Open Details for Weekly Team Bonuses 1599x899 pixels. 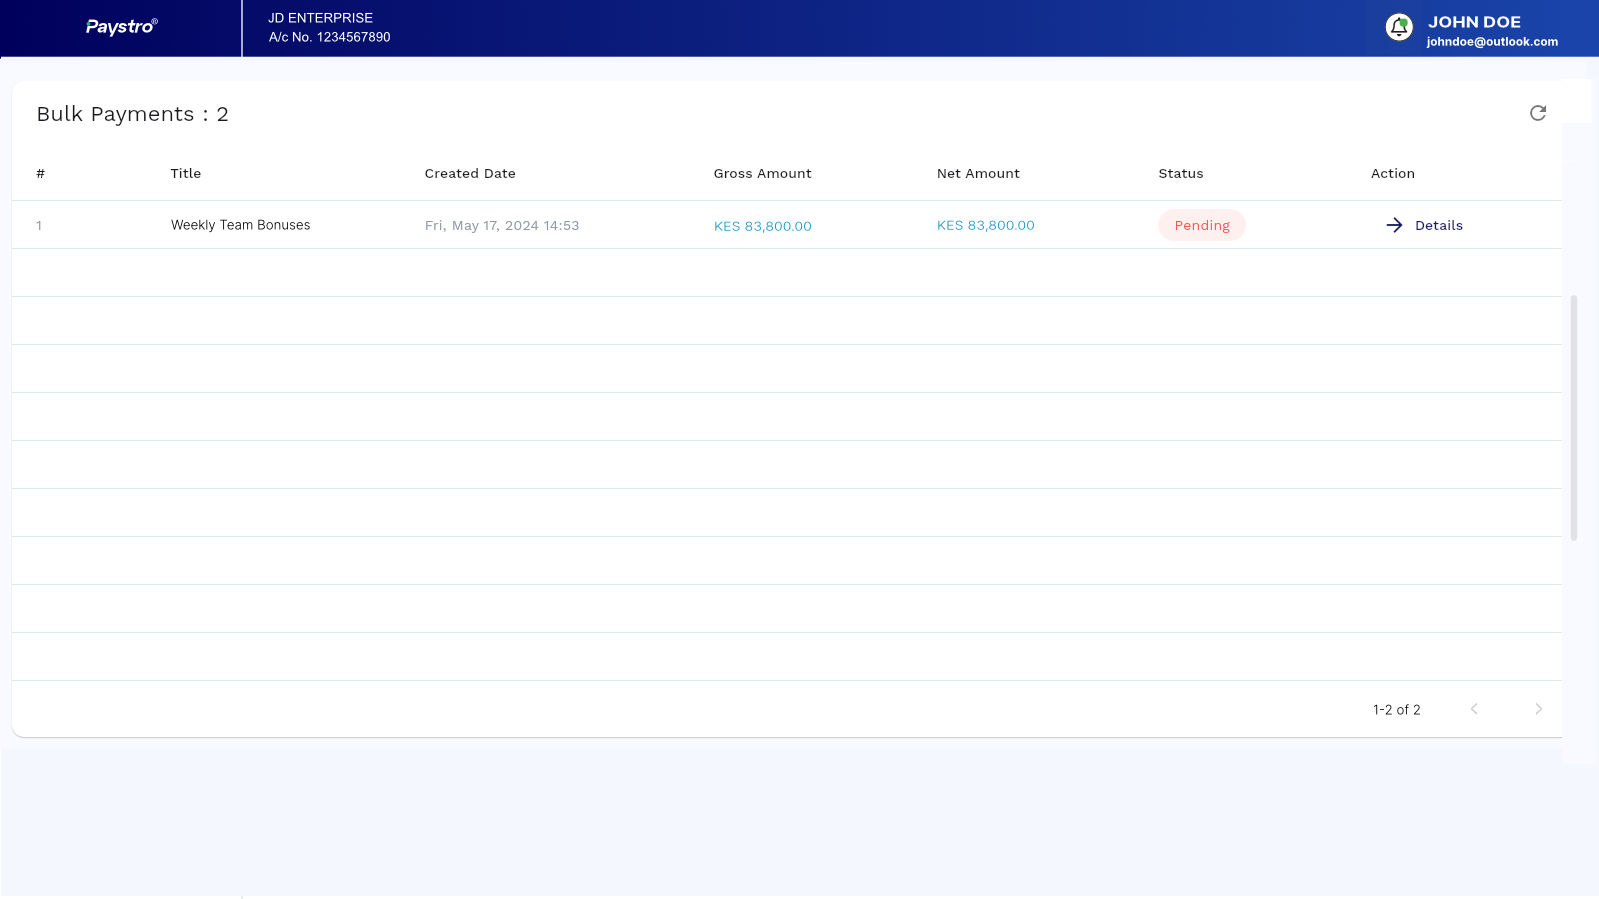1424,225
